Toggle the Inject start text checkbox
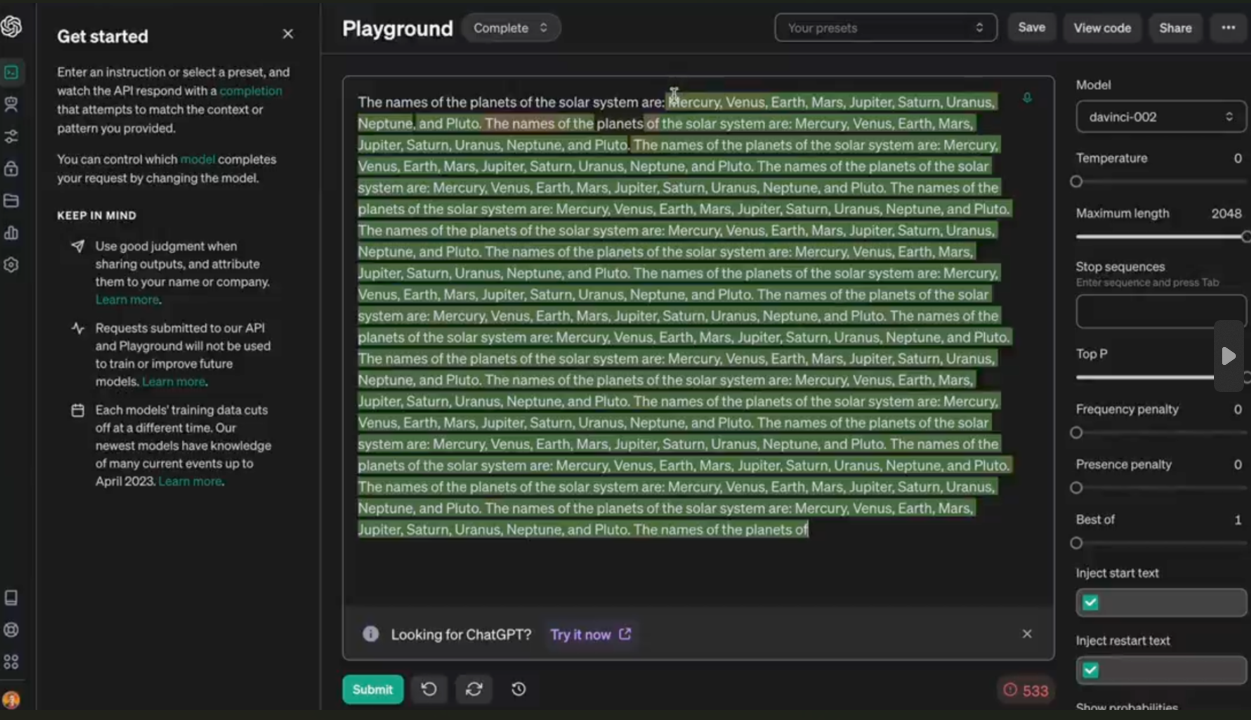 pyautogui.click(x=1091, y=602)
